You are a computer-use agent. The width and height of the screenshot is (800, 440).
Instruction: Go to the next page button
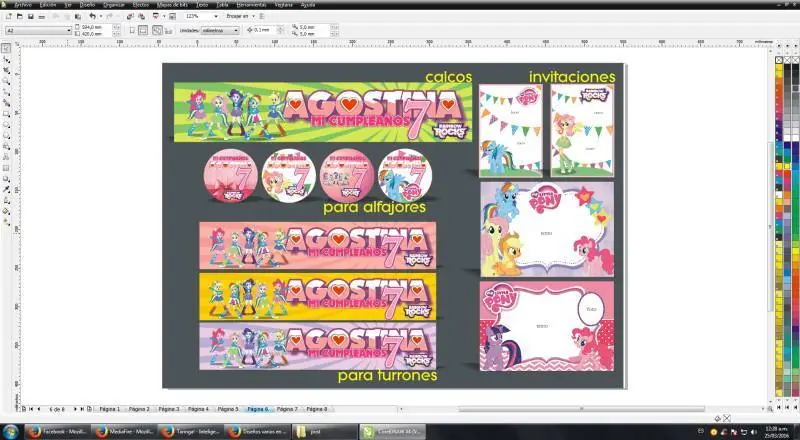(75, 409)
